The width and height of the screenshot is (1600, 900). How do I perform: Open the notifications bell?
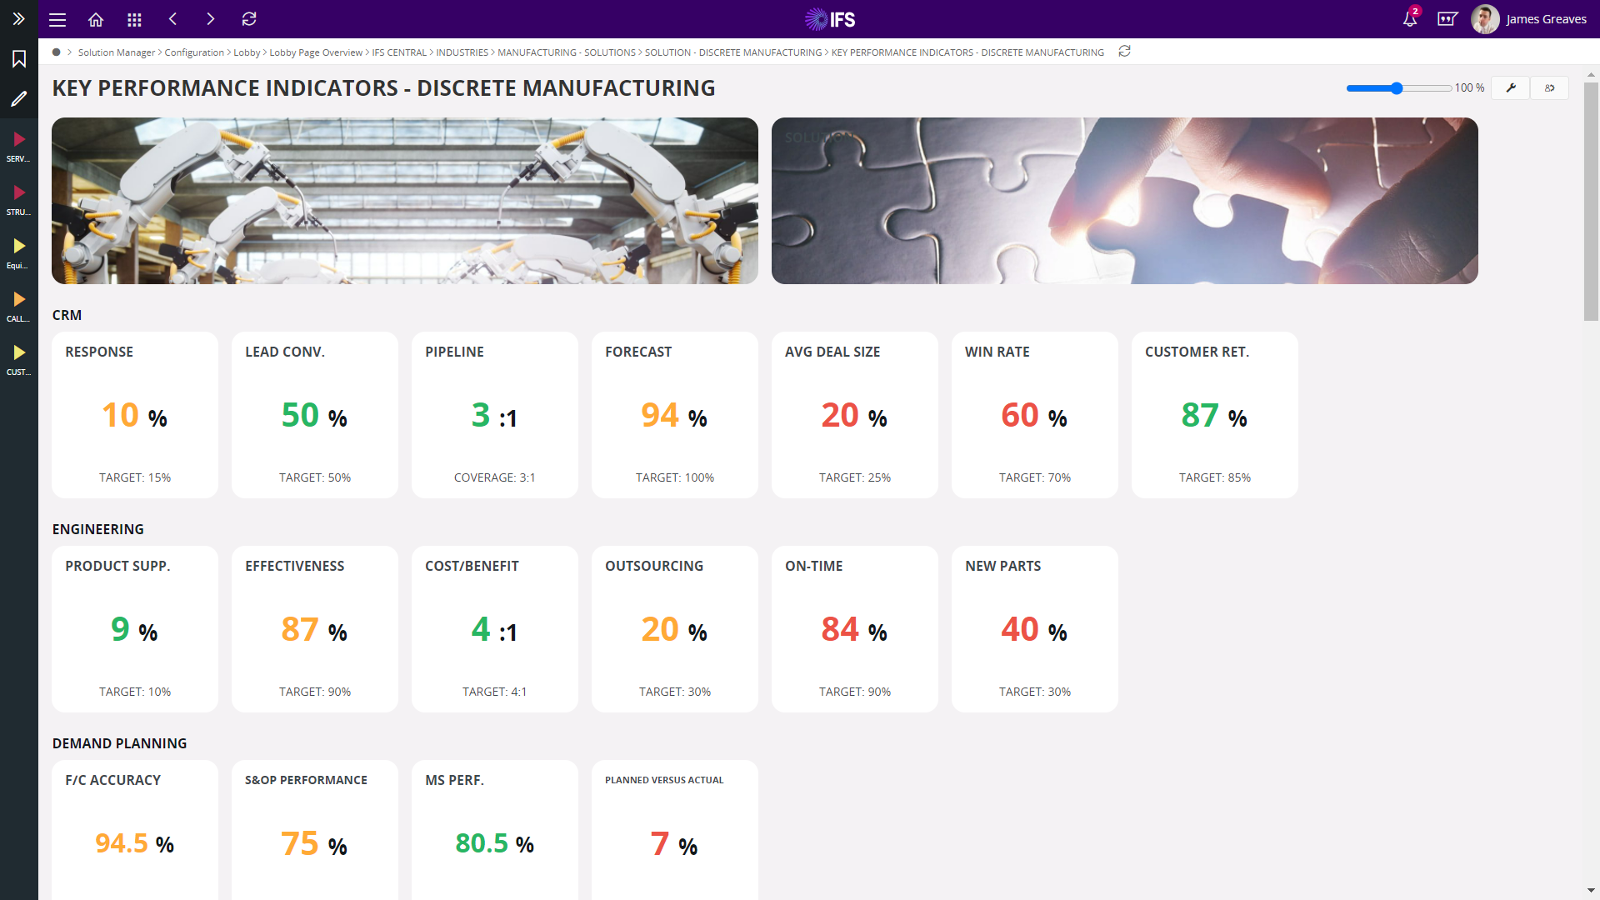1409,19
